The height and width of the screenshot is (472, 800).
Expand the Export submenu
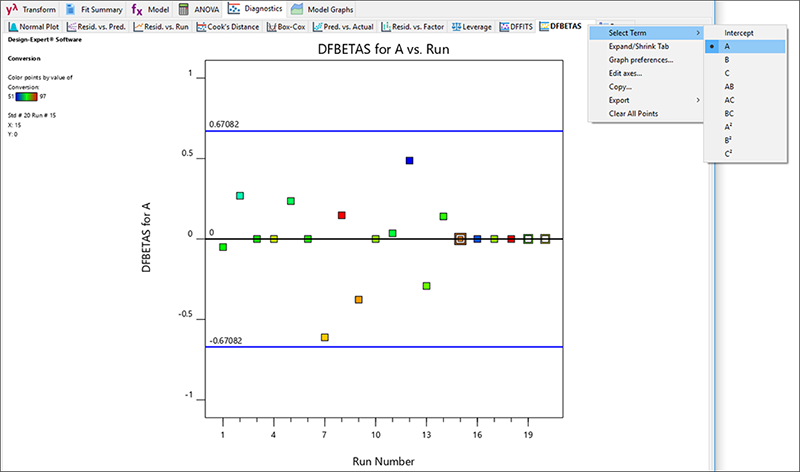click(x=650, y=100)
